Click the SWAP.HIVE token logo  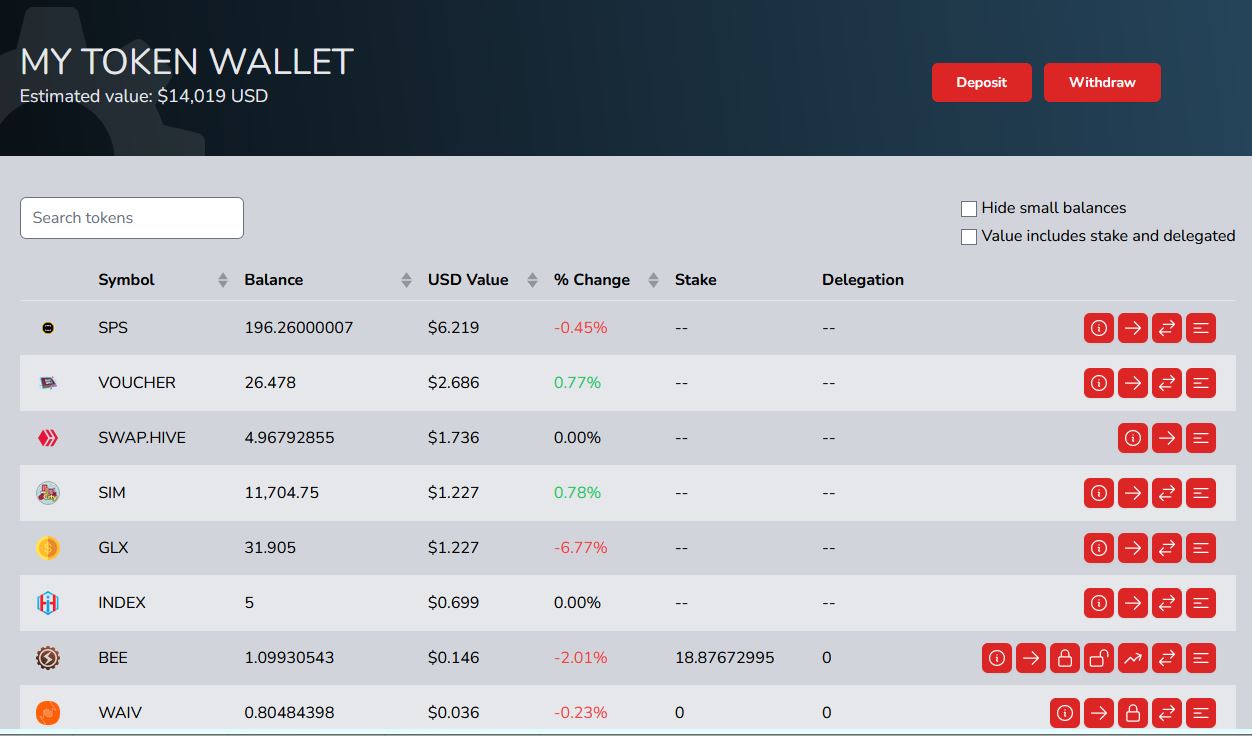48,438
